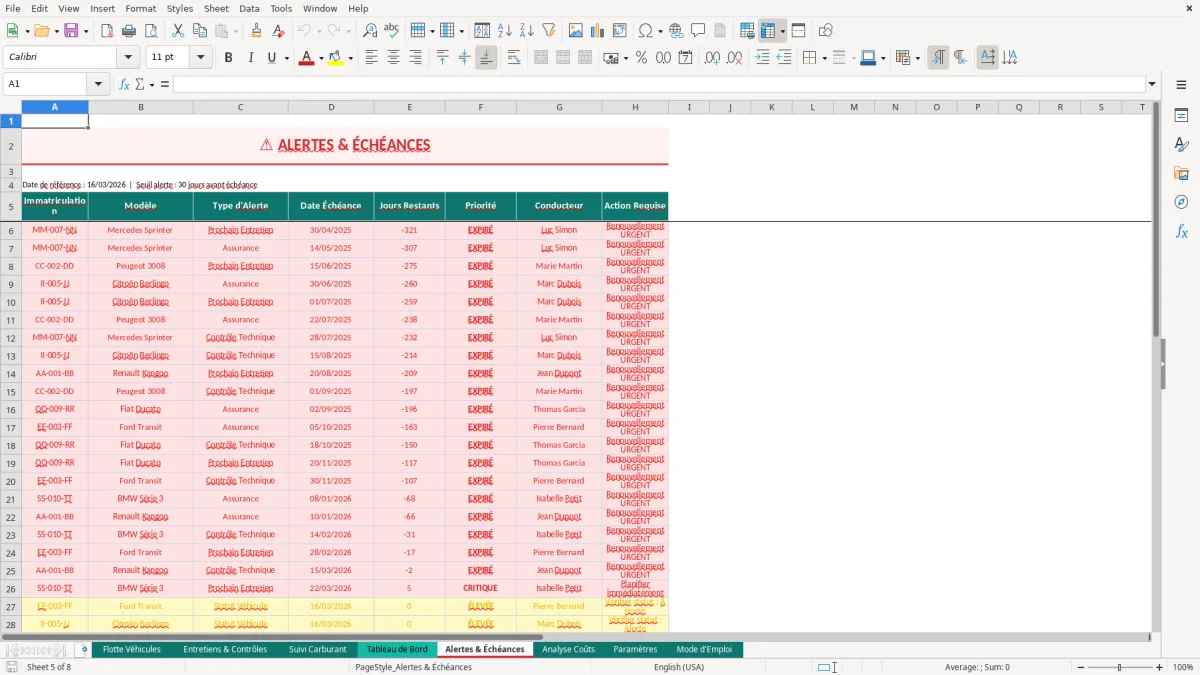The width and height of the screenshot is (1200, 675).
Task: Open the Gallery sidebar panel
Action: tap(1181, 174)
